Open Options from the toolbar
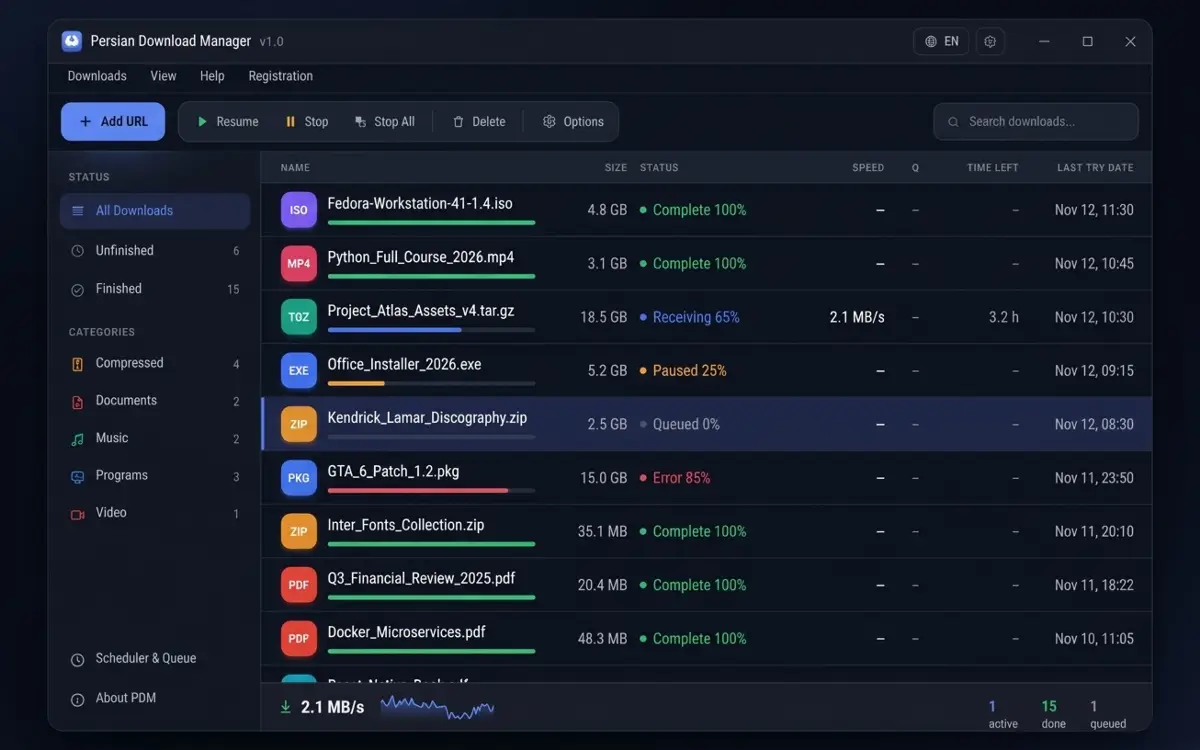Viewport: 1200px width, 750px height. pyautogui.click(x=573, y=122)
